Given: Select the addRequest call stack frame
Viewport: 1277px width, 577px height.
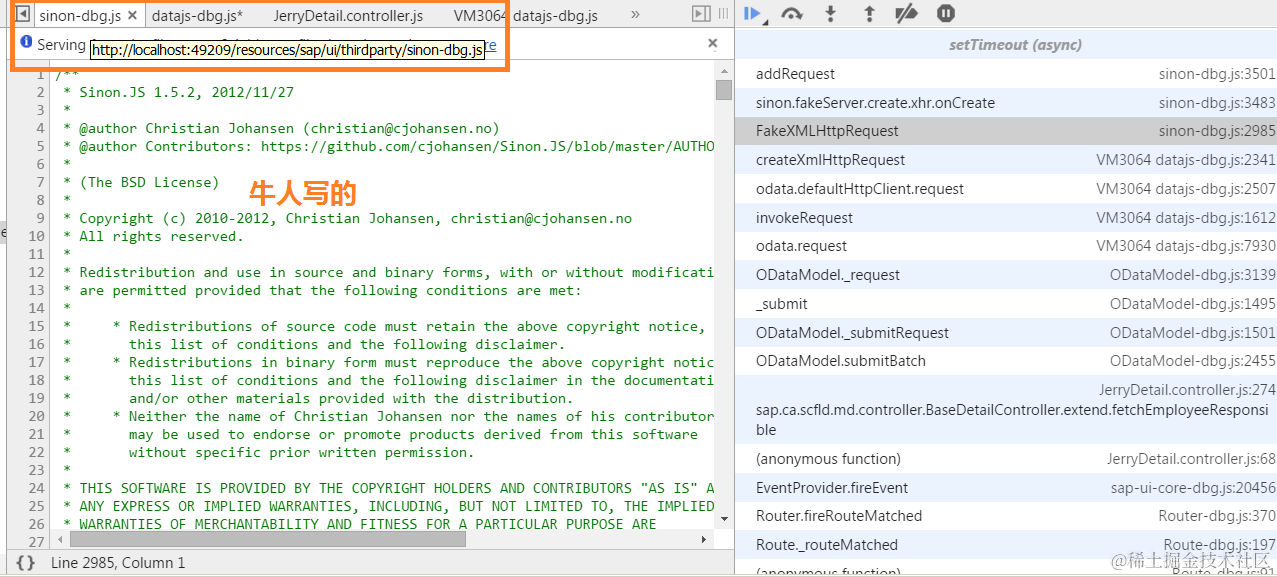Looking at the screenshot, I should click(1005, 74).
